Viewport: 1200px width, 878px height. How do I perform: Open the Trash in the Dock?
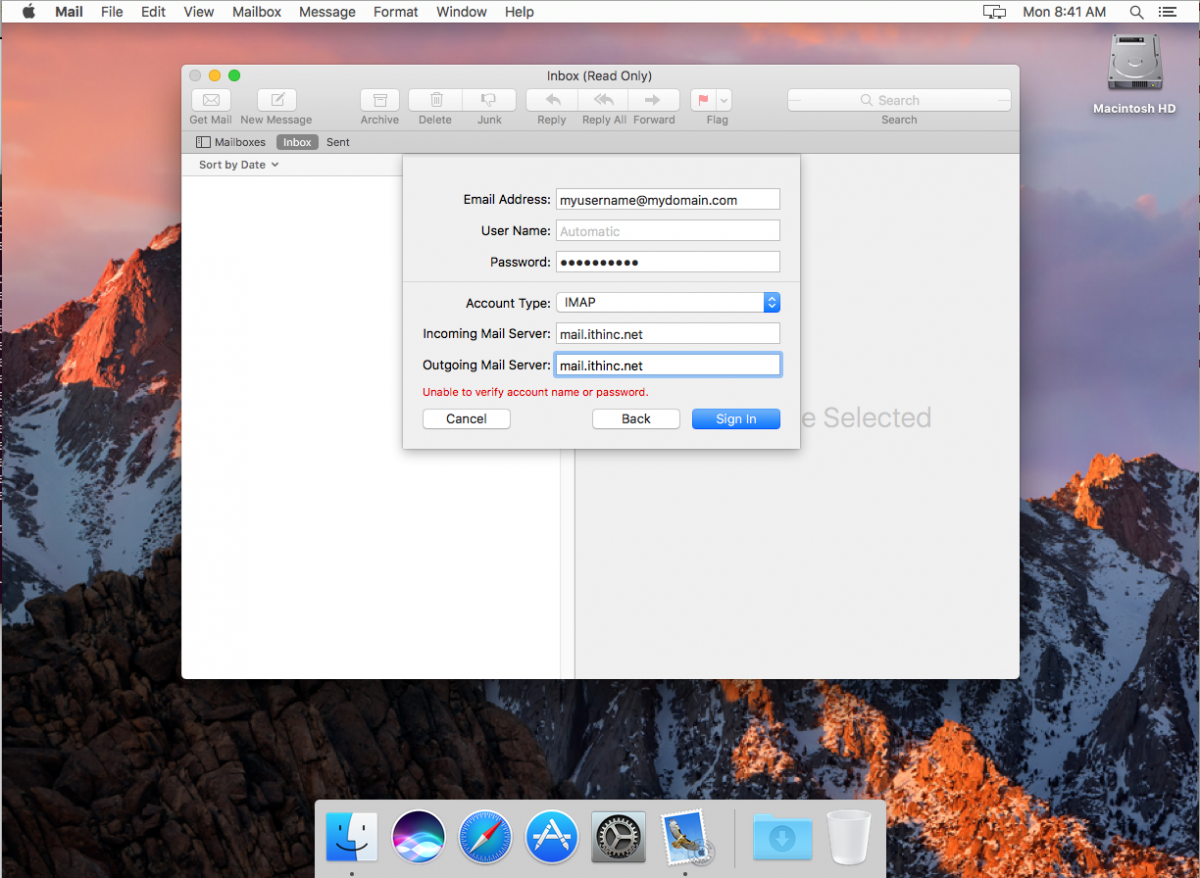(849, 837)
